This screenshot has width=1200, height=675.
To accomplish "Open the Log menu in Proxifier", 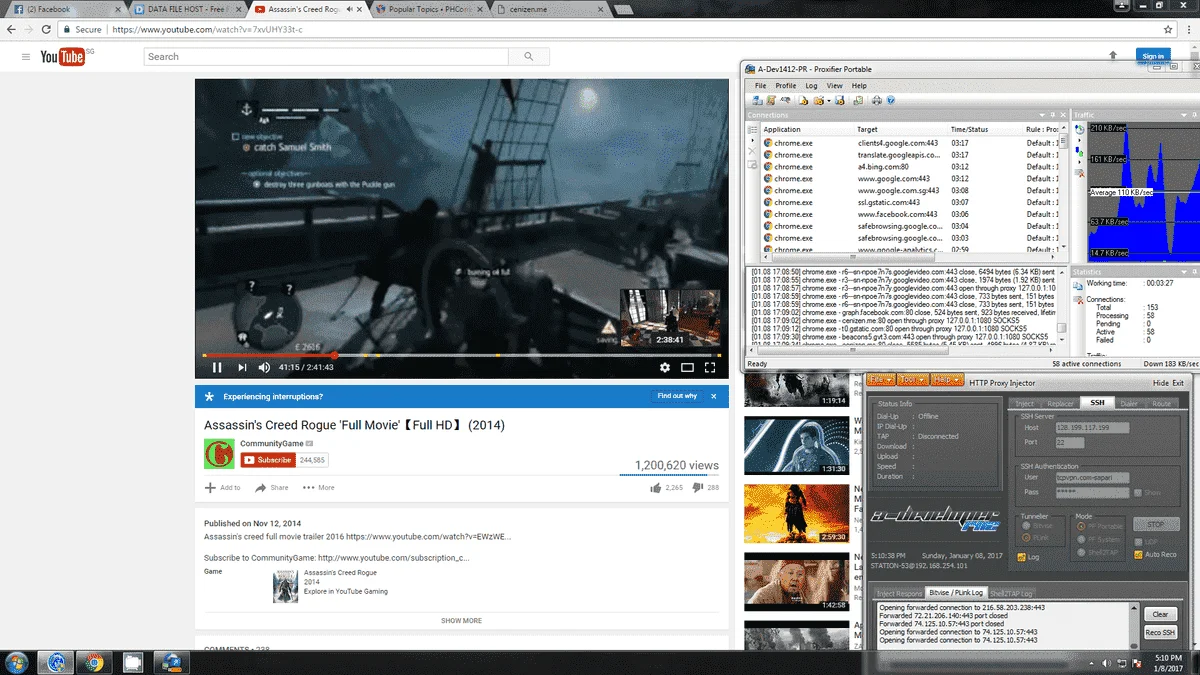I will point(812,86).
